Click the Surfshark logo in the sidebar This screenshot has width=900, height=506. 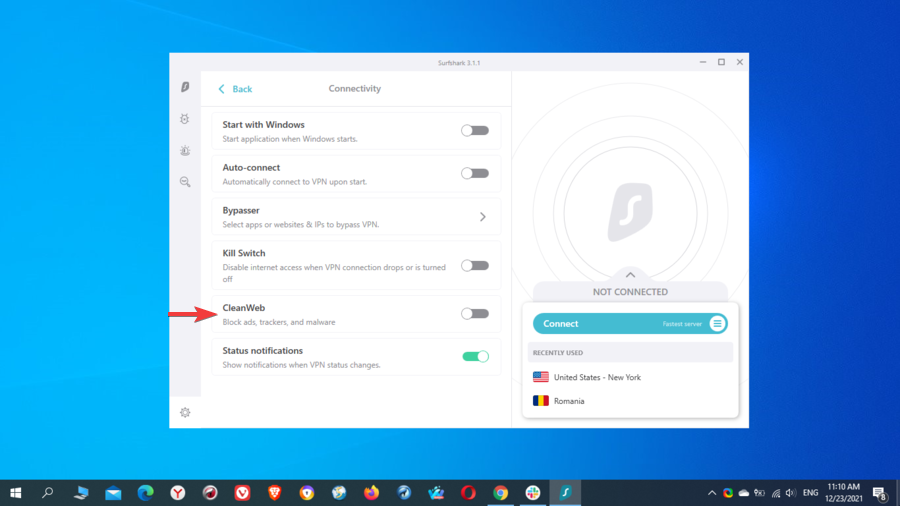click(185, 88)
